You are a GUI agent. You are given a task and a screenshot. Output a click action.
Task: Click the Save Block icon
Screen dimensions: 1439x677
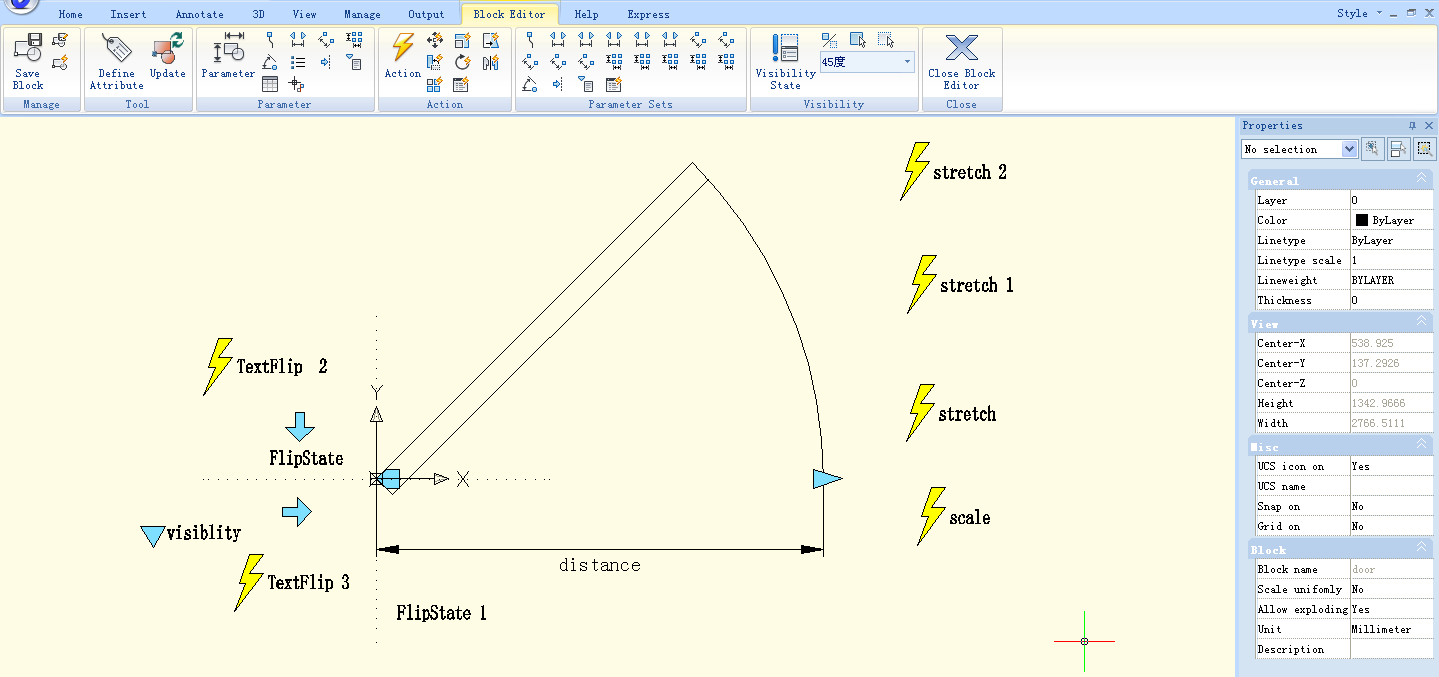(28, 48)
